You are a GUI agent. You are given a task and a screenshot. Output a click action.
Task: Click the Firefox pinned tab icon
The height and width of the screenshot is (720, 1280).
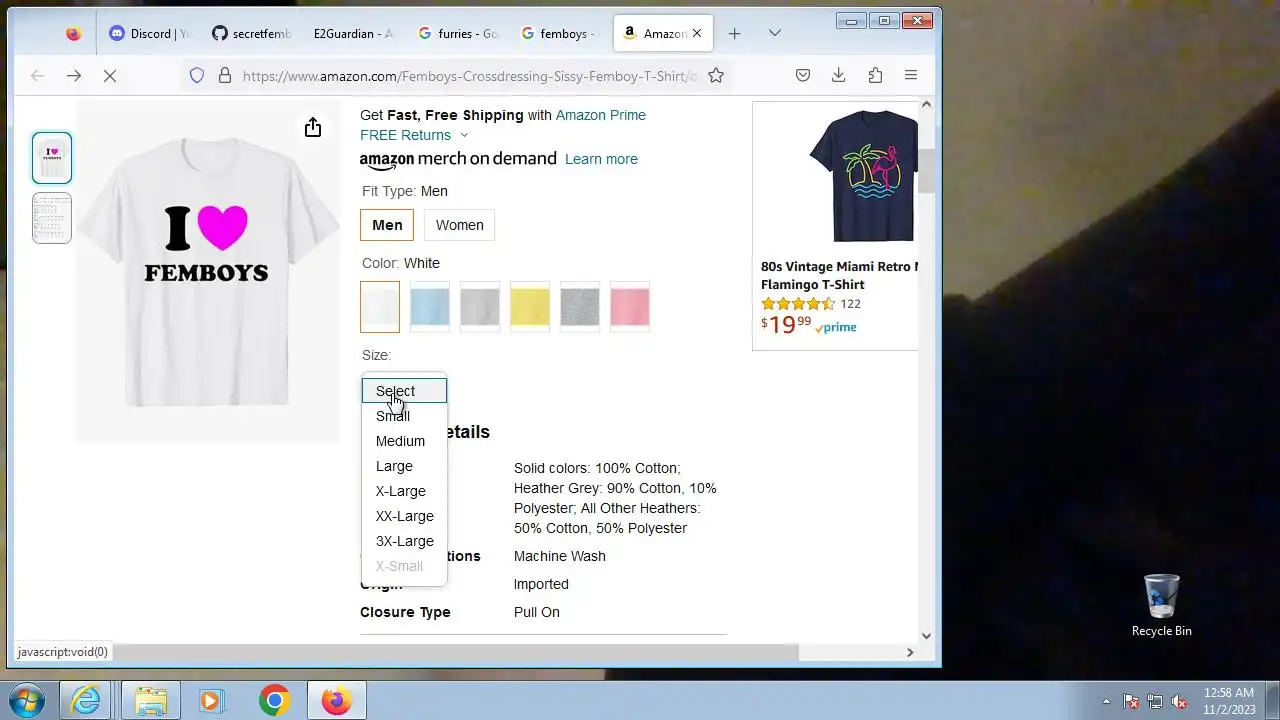[x=73, y=33]
